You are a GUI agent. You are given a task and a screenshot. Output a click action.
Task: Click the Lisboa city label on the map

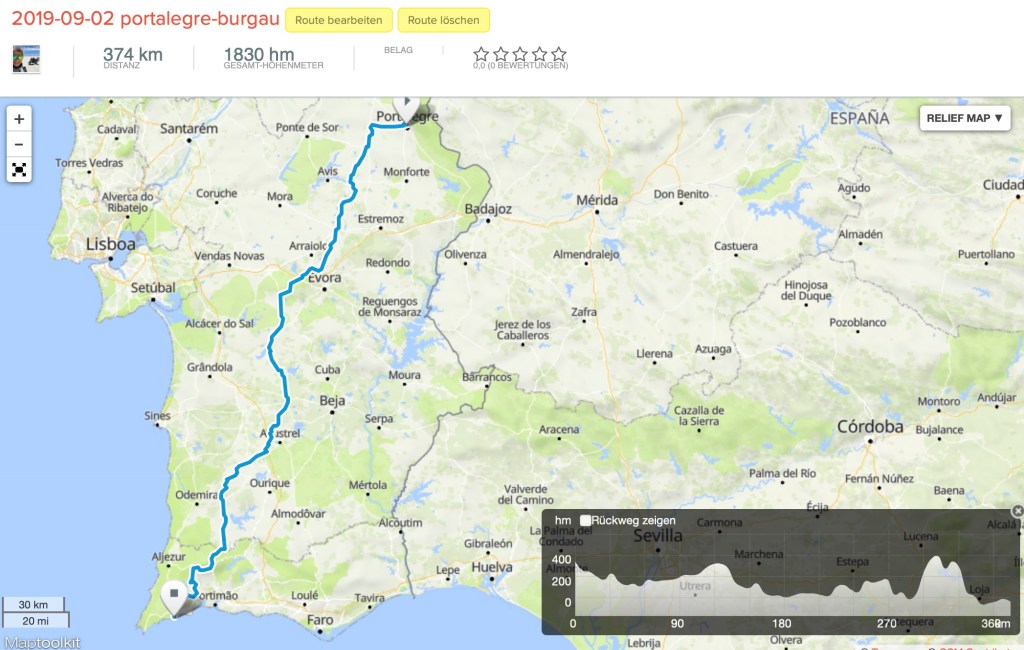pyautogui.click(x=111, y=244)
